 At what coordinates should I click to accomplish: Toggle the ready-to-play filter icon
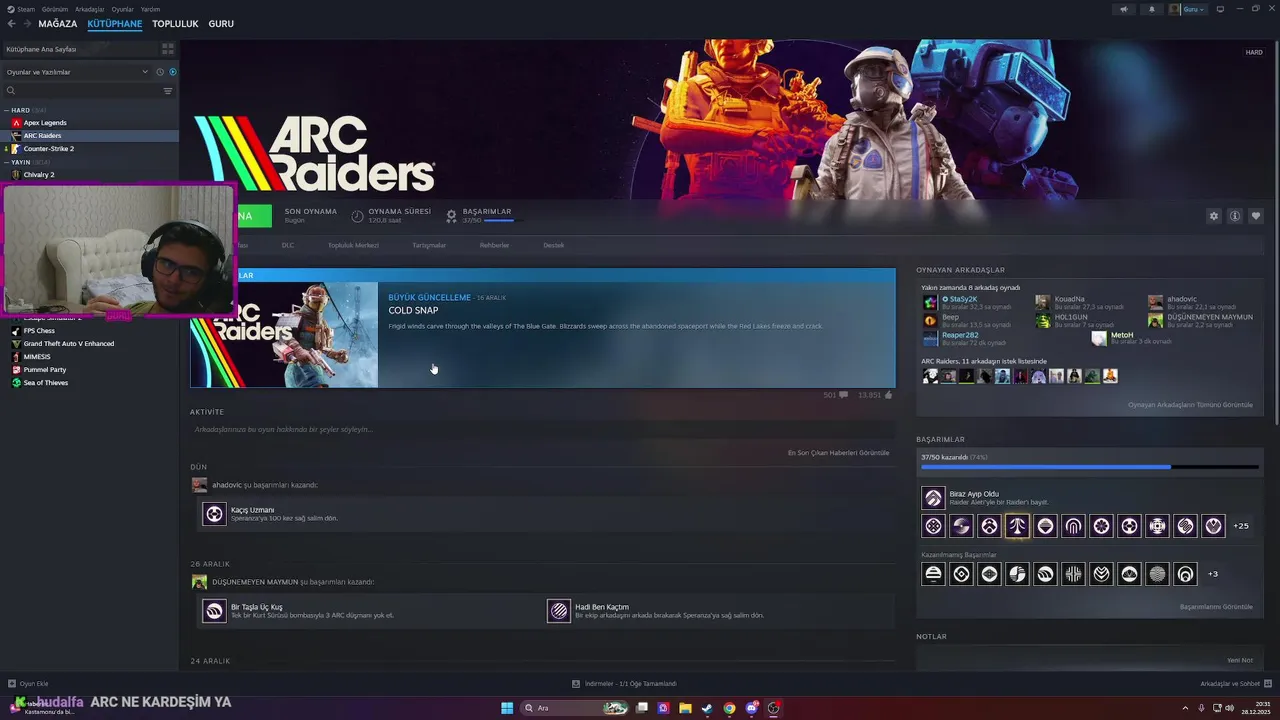(x=172, y=72)
